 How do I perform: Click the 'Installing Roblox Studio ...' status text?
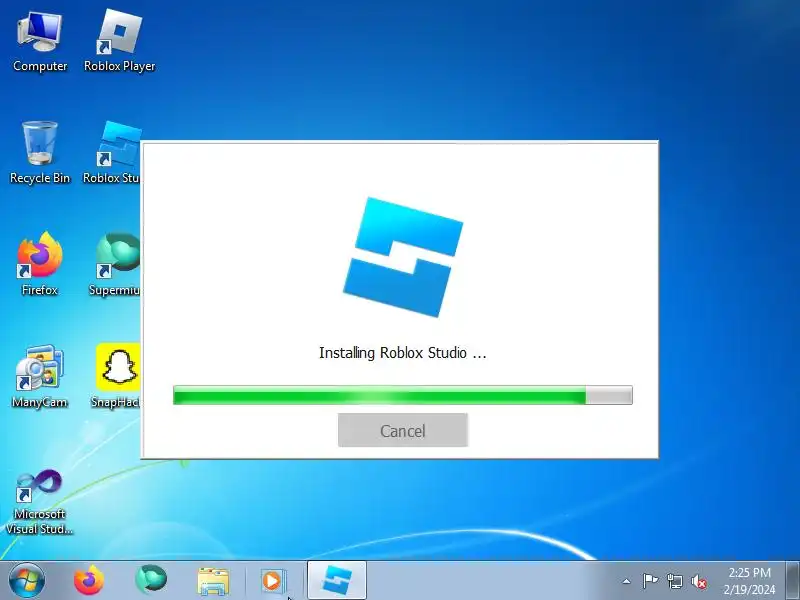(x=403, y=353)
